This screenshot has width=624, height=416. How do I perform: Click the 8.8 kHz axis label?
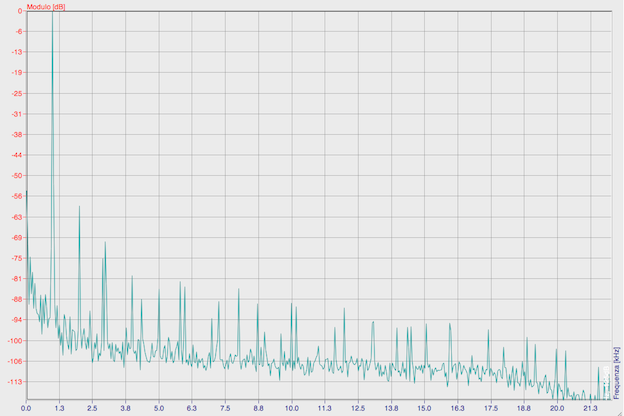click(258, 408)
